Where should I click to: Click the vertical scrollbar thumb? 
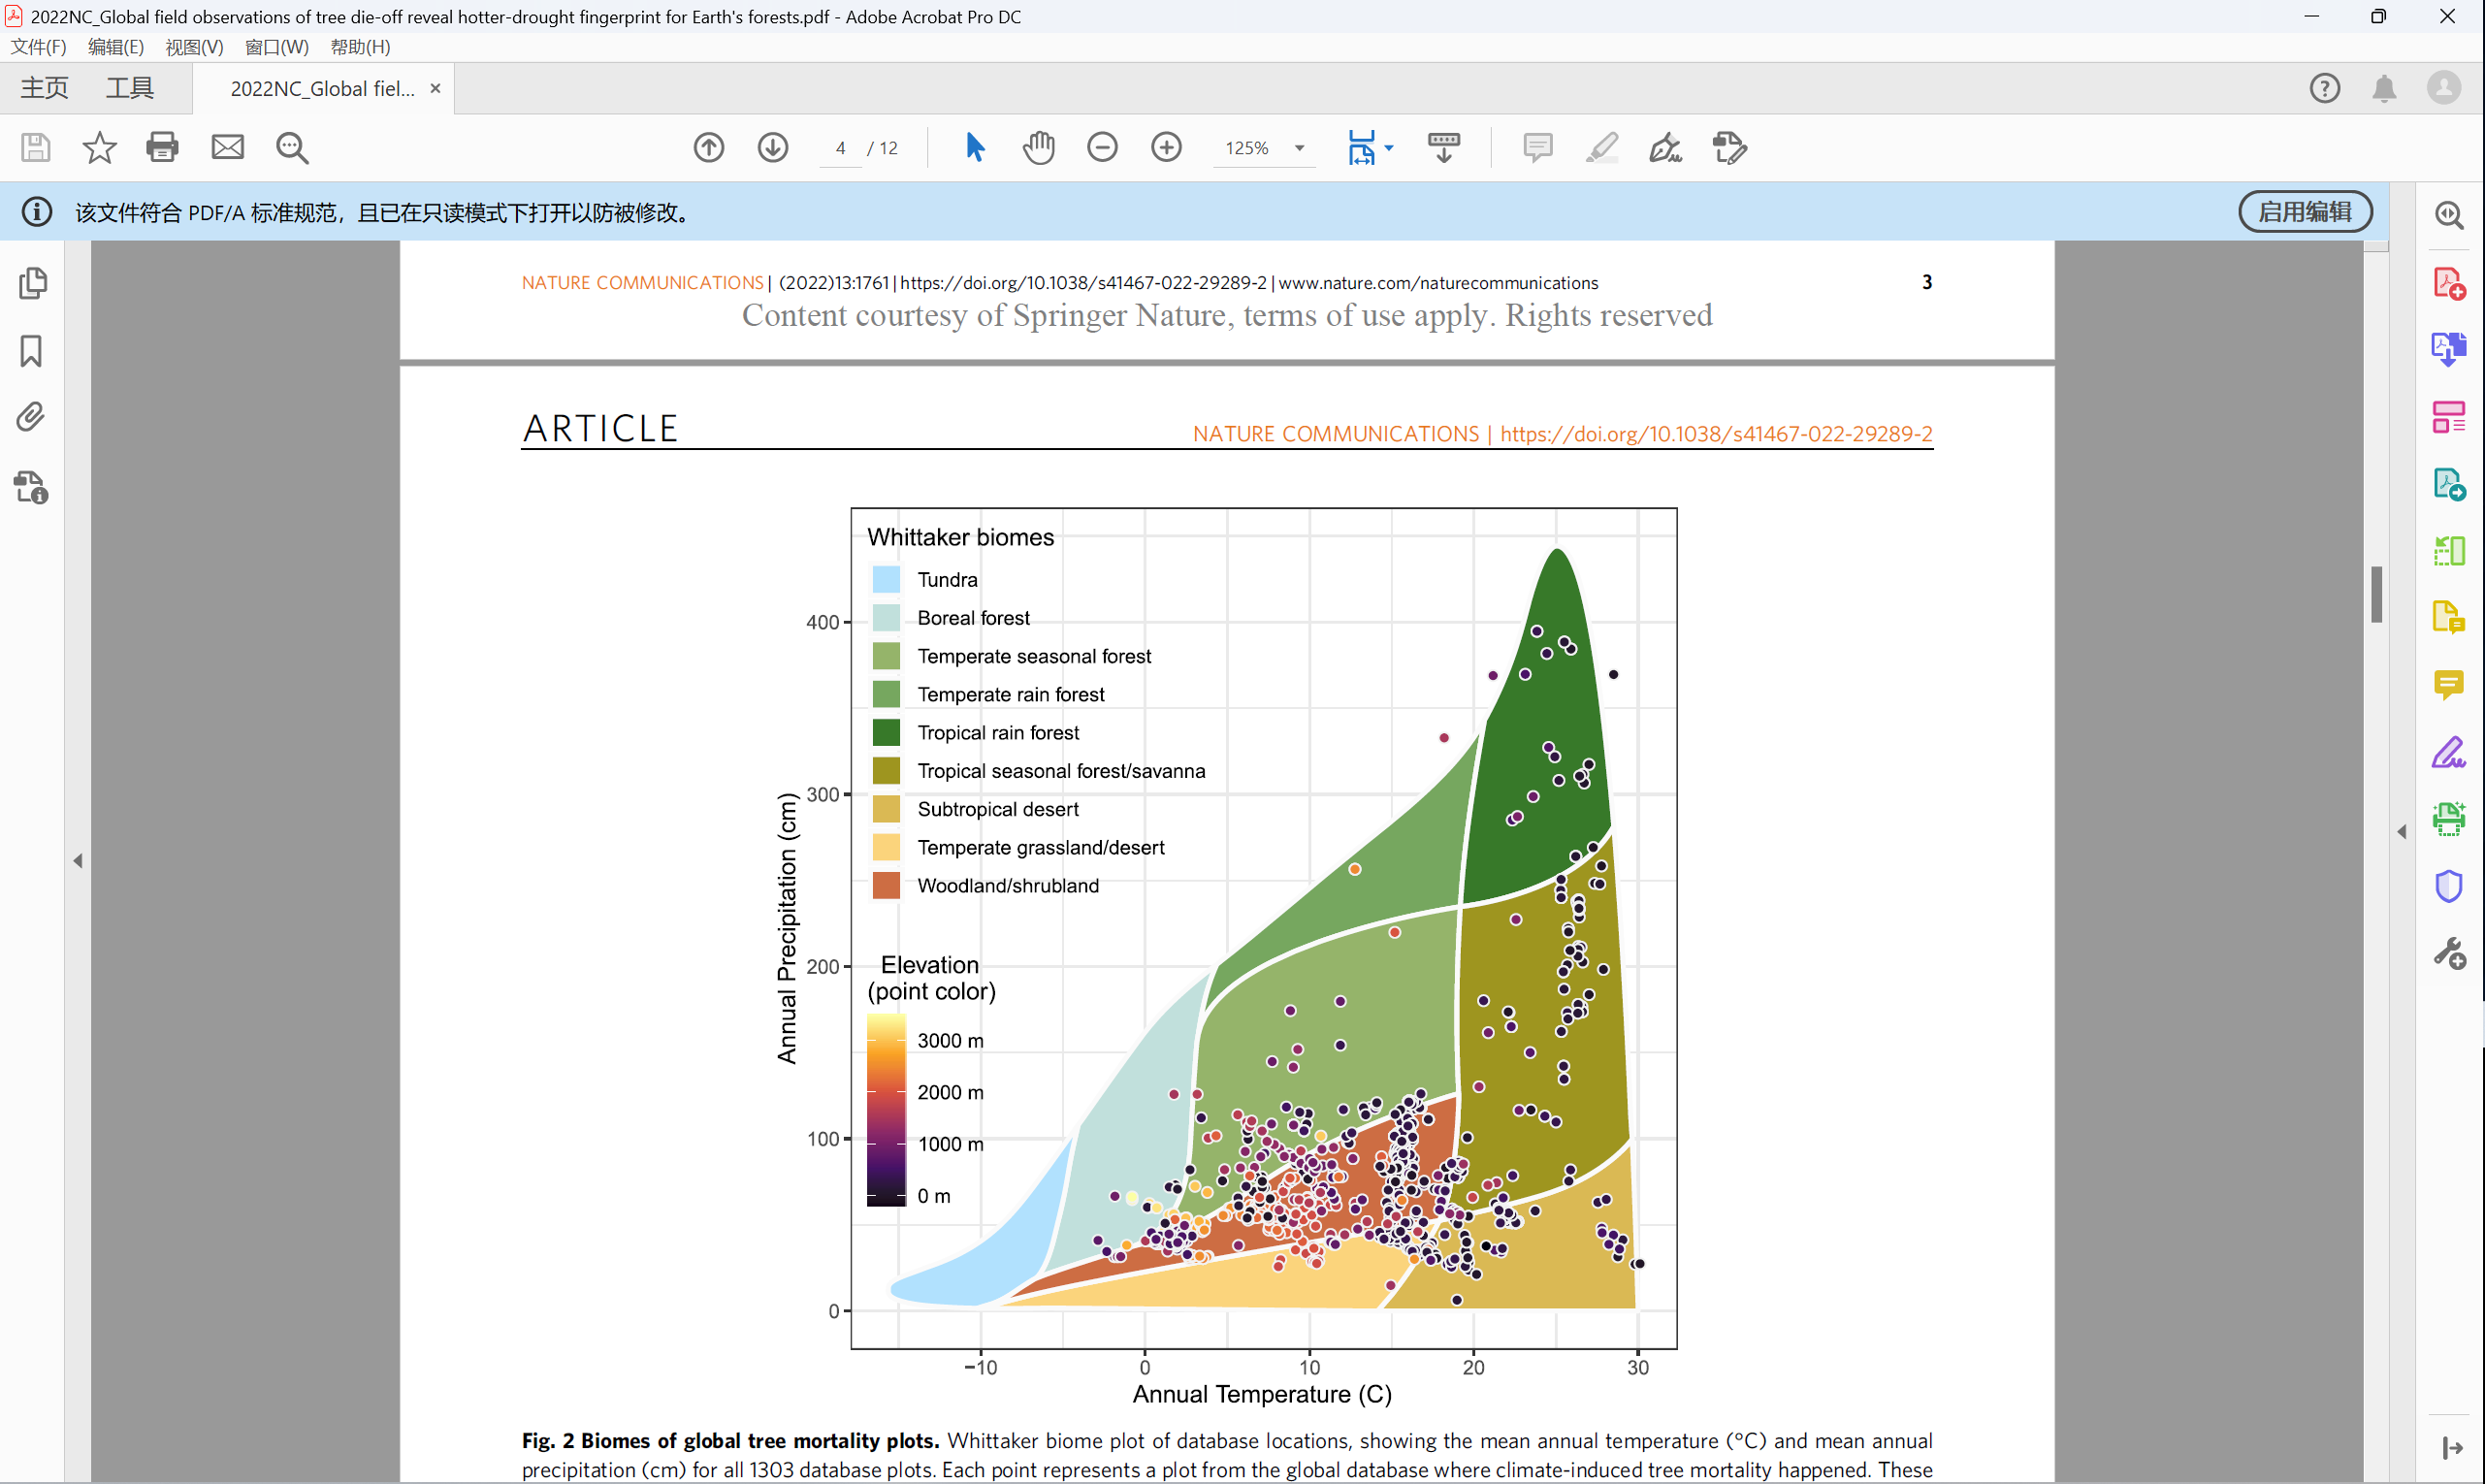[2377, 594]
